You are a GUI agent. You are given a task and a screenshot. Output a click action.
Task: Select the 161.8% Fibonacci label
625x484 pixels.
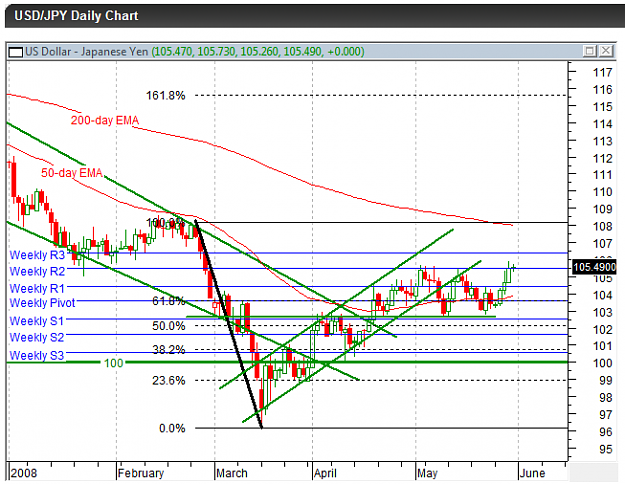[x=166, y=96]
